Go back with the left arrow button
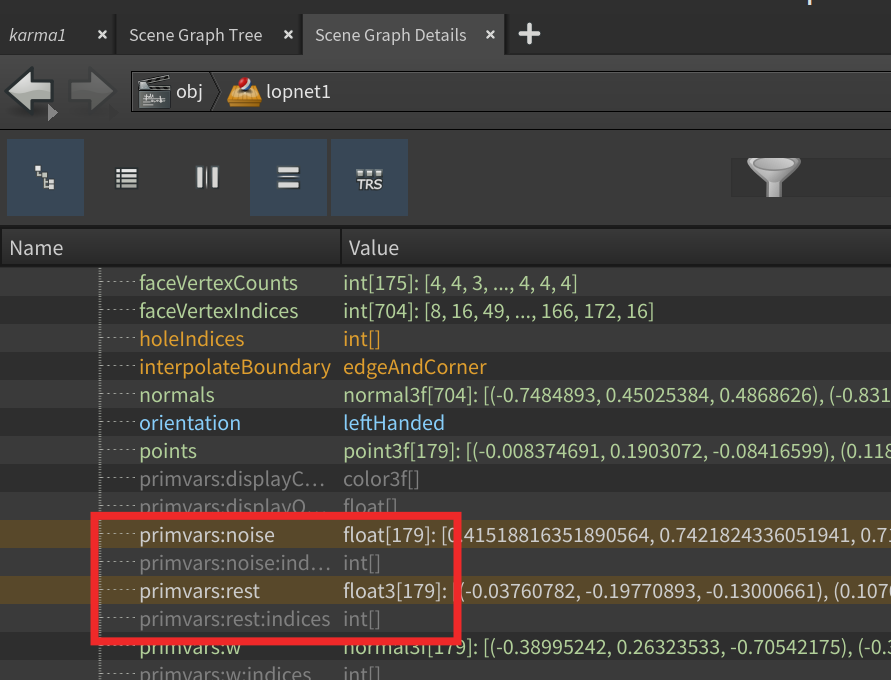This screenshot has width=891, height=680. click(30, 91)
